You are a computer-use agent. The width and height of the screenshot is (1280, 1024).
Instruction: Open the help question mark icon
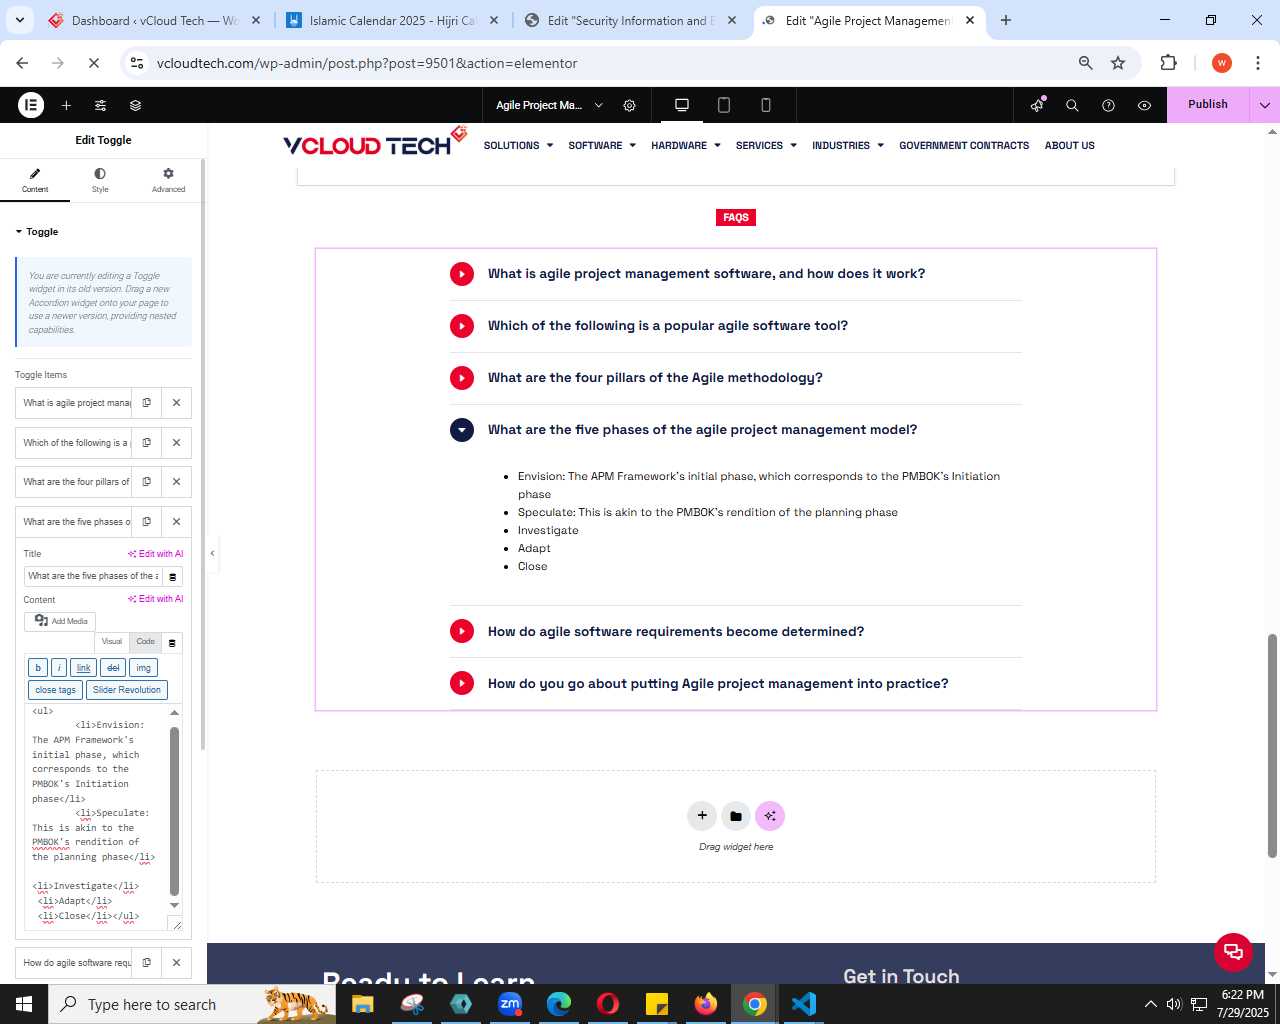click(x=1108, y=105)
